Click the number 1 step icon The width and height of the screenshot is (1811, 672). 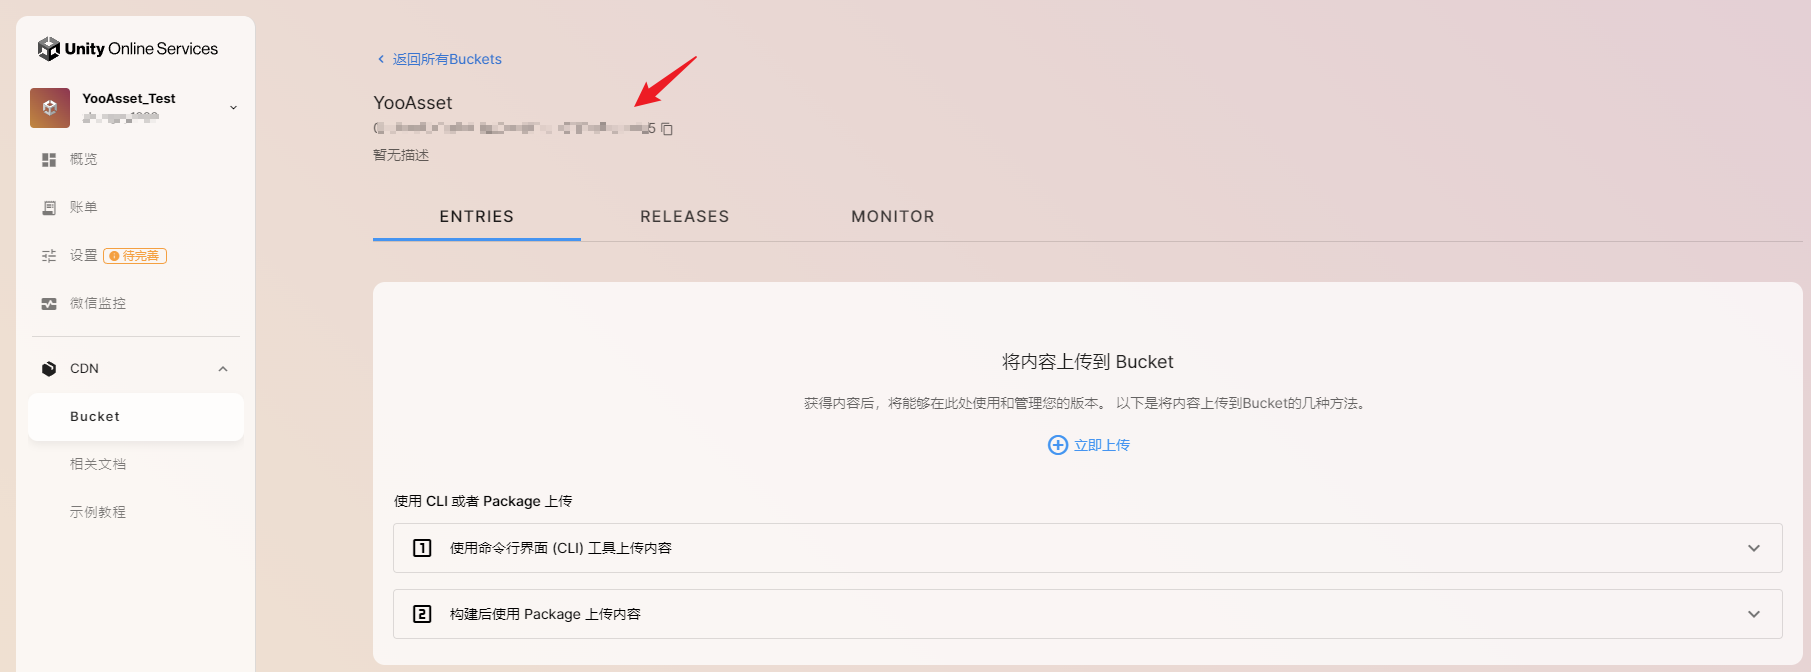click(x=422, y=548)
